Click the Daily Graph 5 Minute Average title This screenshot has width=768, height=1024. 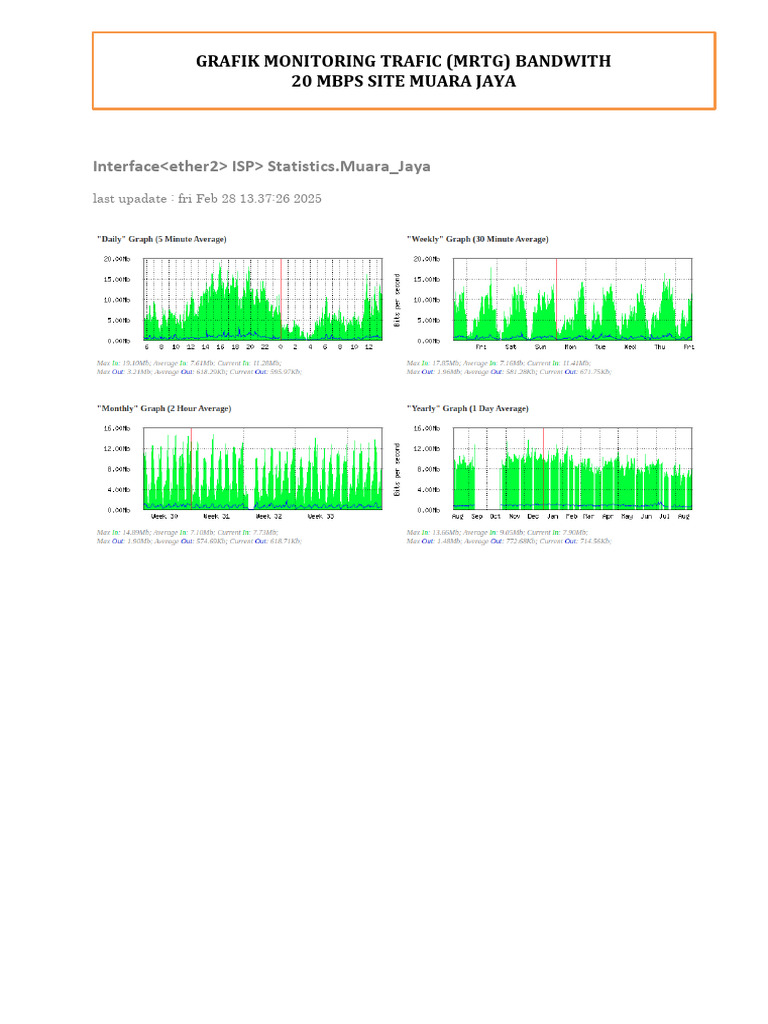[162, 239]
